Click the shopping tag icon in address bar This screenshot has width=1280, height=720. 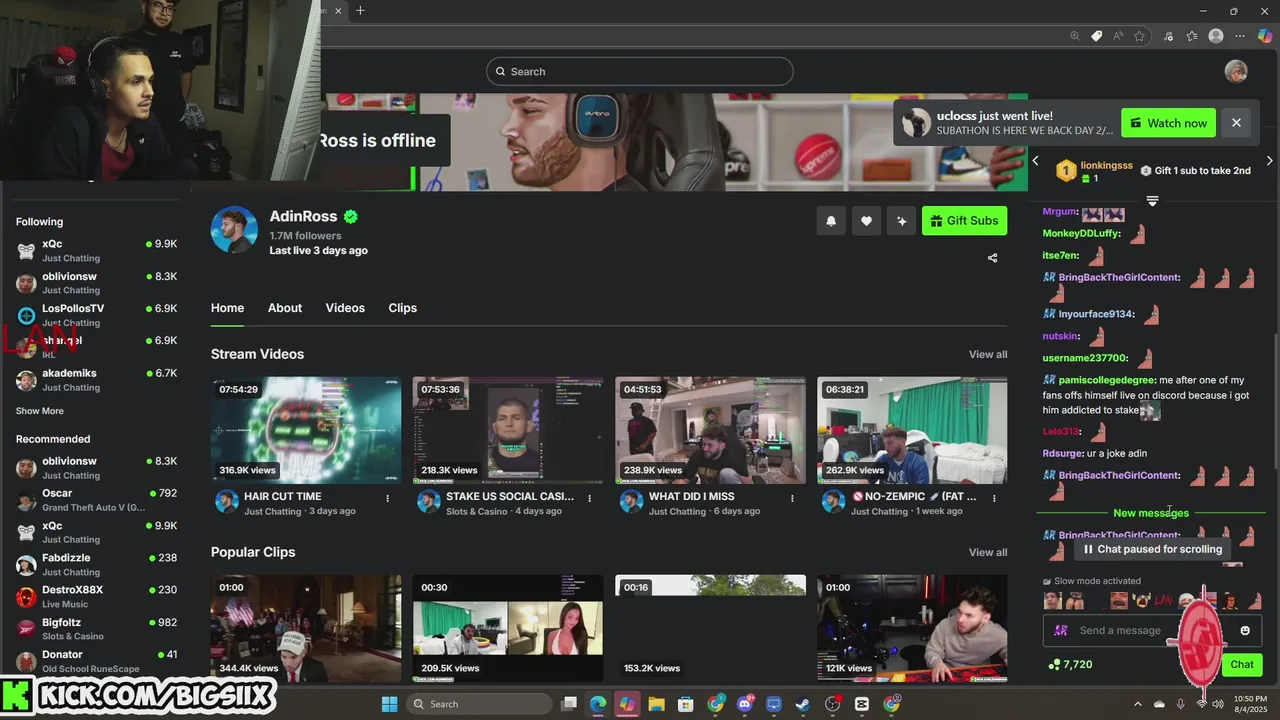[x=1097, y=36]
